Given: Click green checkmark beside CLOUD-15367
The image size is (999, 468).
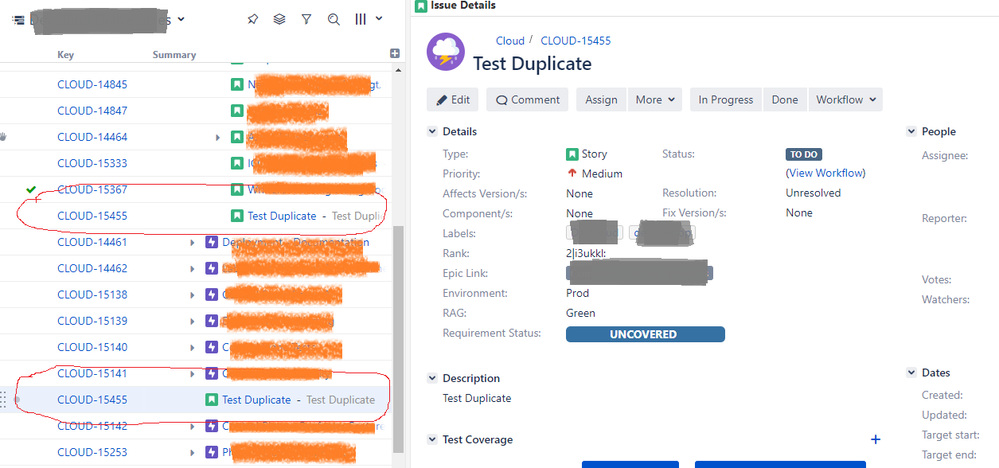Looking at the screenshot, I should tap(31, 189).
